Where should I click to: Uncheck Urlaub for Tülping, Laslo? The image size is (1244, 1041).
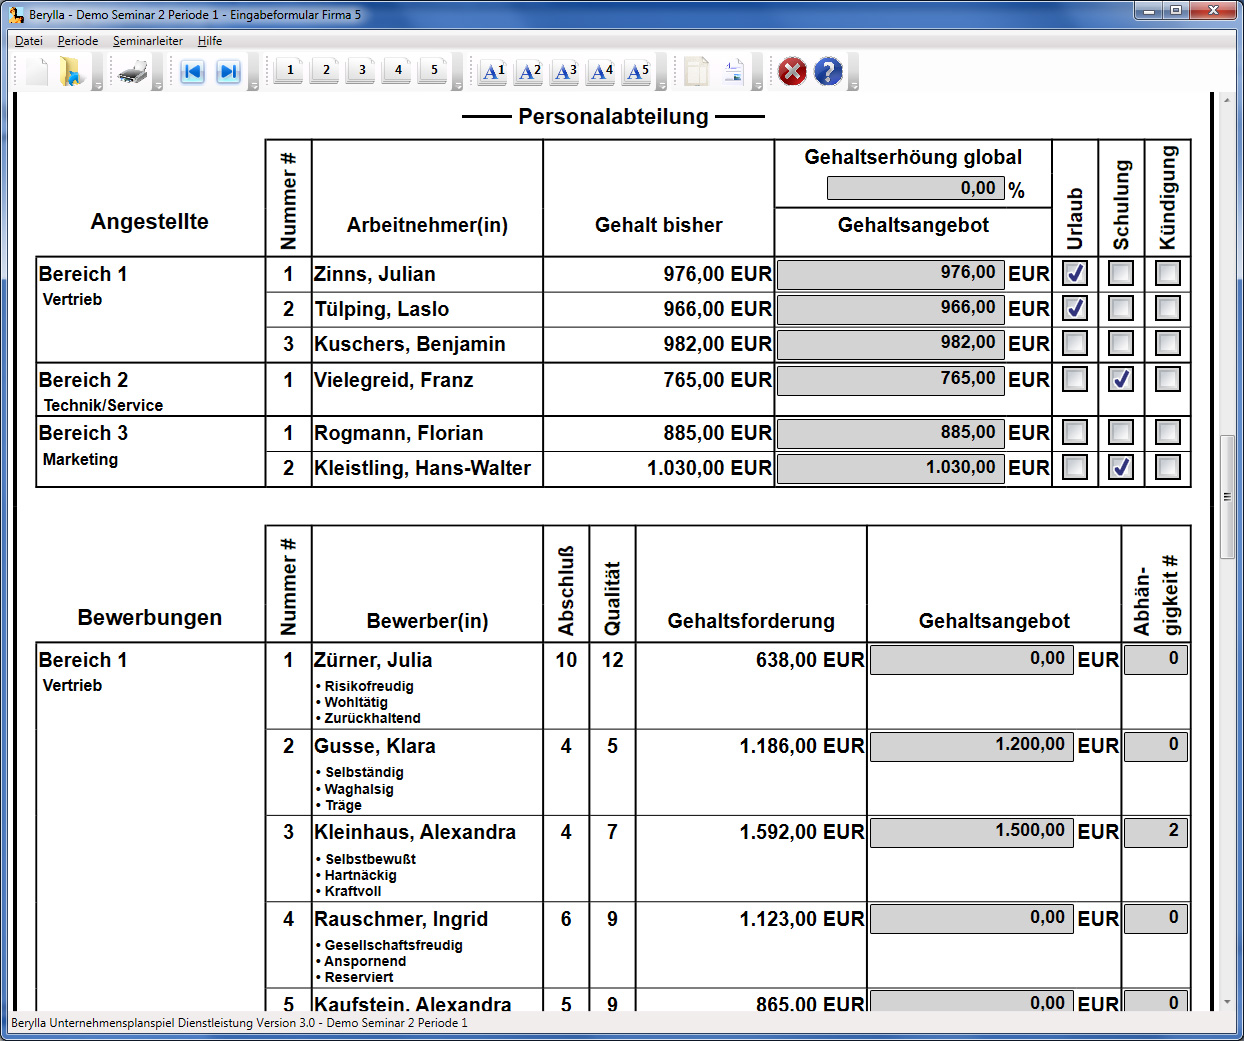click(x=1075, y=308)
